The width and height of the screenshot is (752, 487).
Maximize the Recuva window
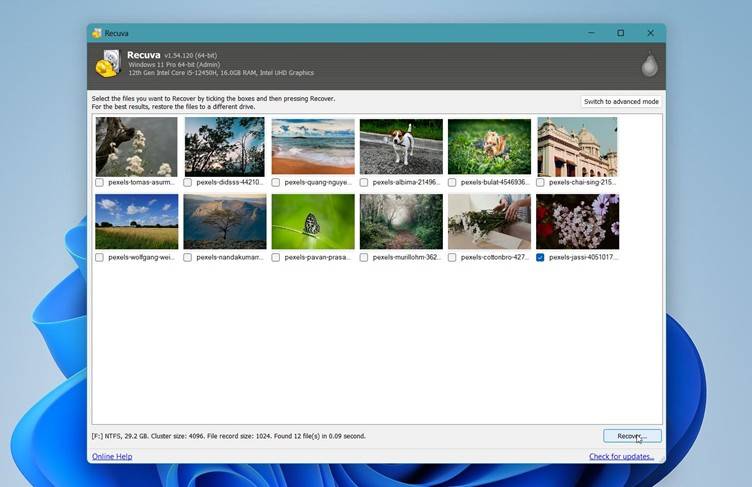[x=620, y=33]
